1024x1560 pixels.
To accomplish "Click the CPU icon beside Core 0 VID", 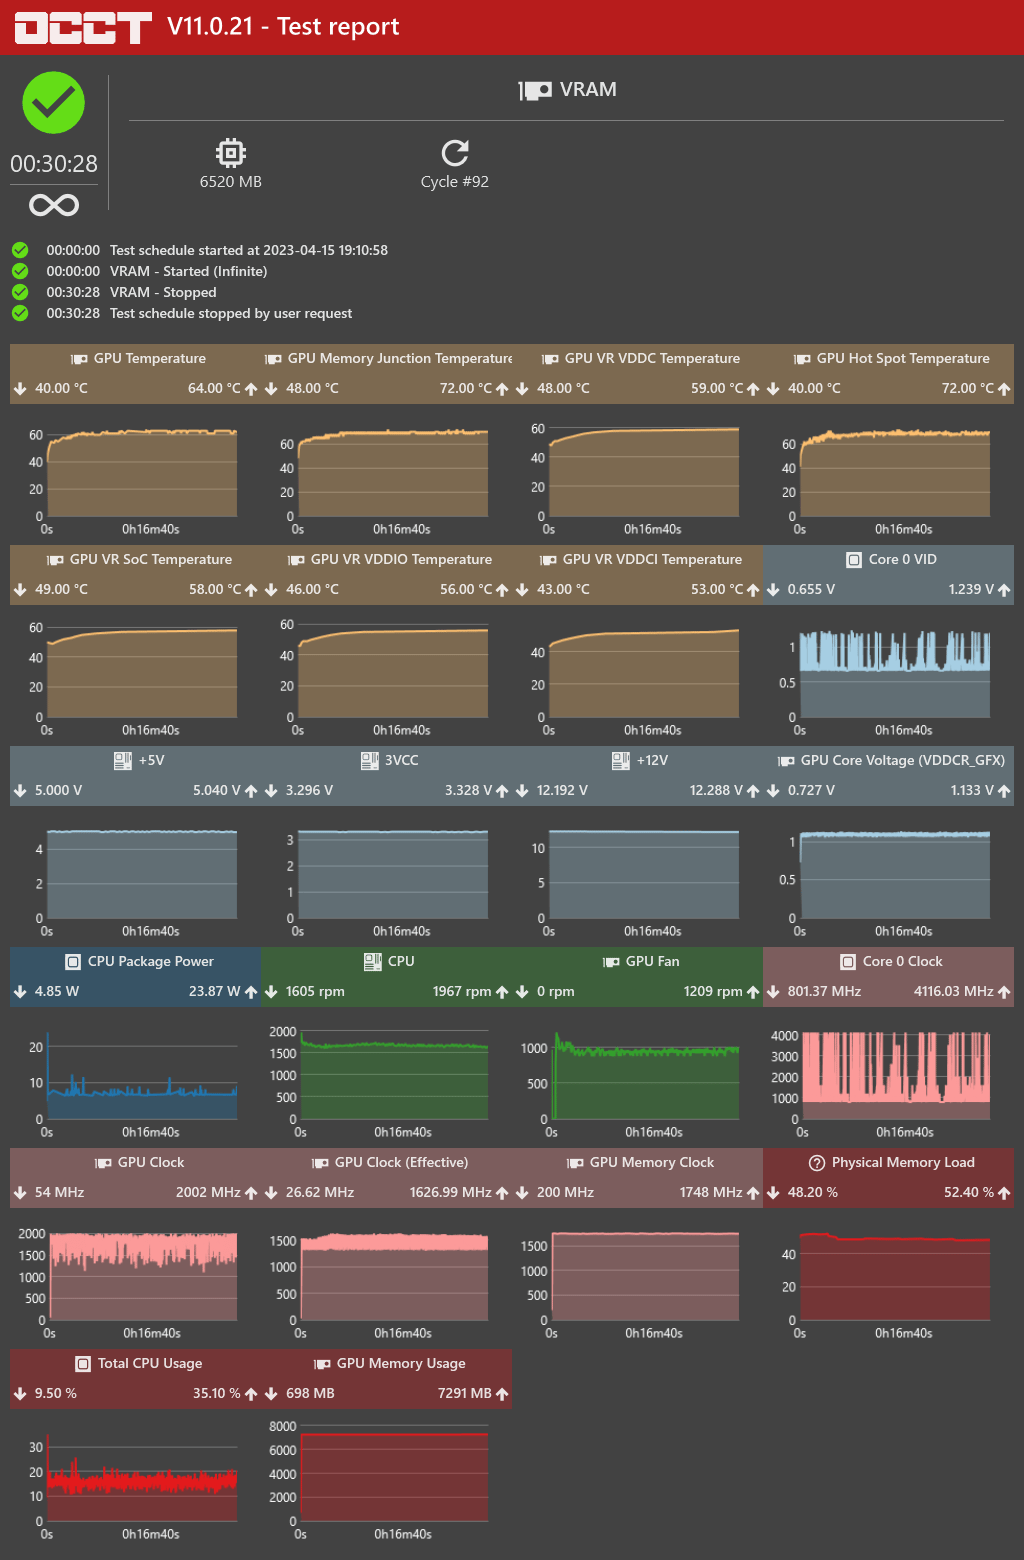I will click(x=854, y=560).
